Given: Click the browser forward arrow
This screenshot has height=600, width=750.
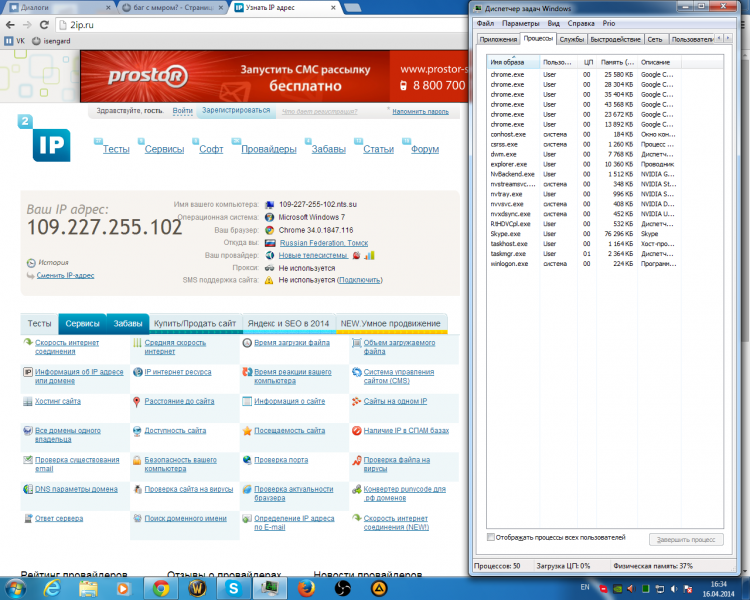Looking at the screenshot, I should coord(27,25).
